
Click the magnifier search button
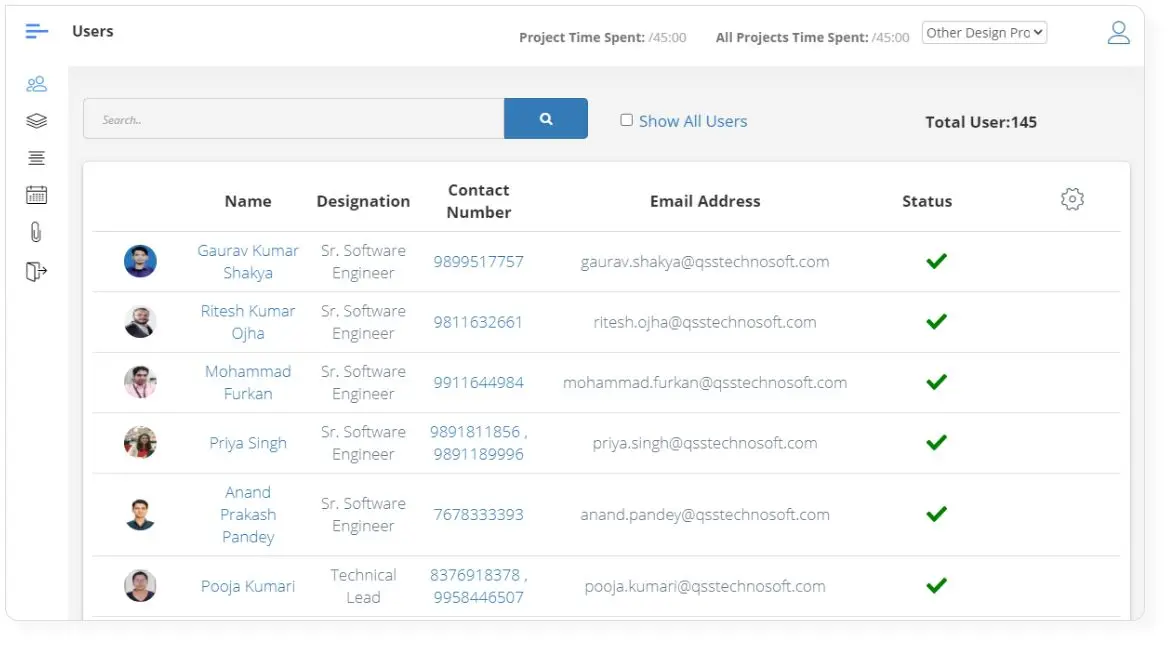point(545,119)
